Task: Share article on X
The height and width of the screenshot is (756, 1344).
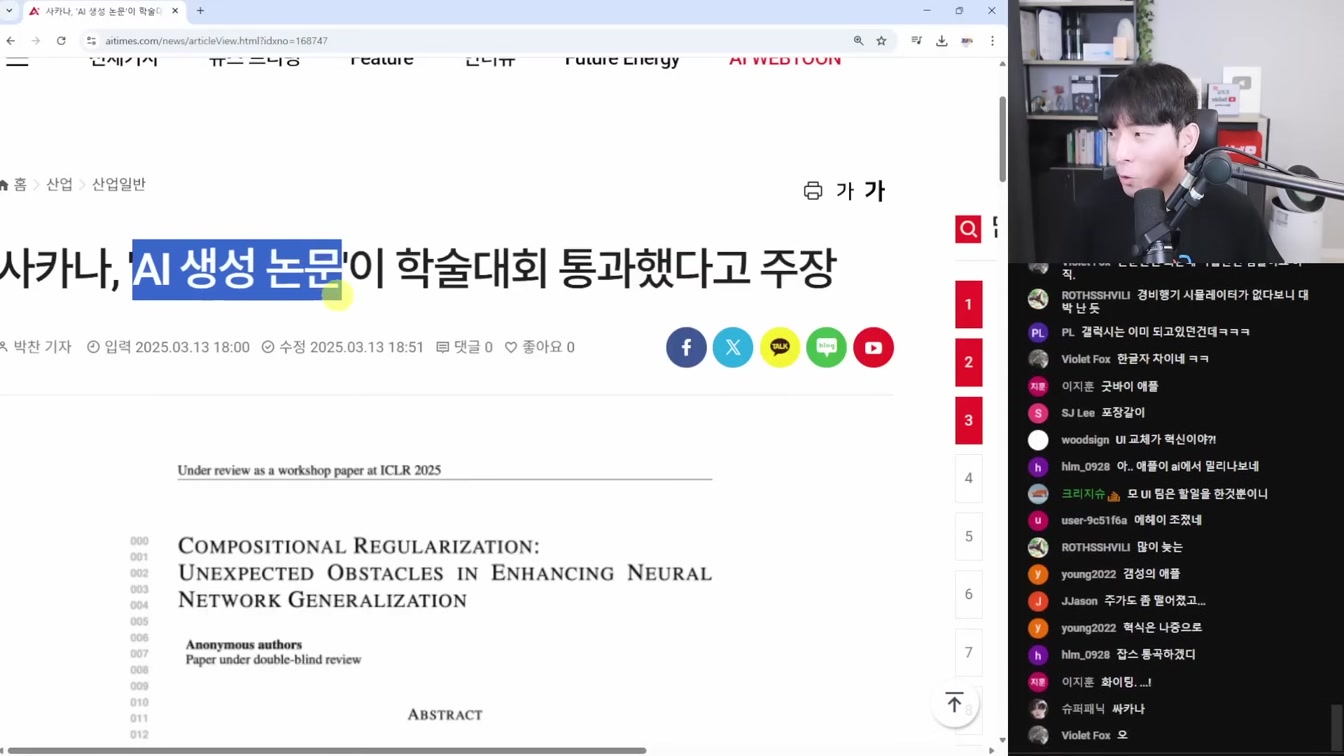Action: coord(733,347)
